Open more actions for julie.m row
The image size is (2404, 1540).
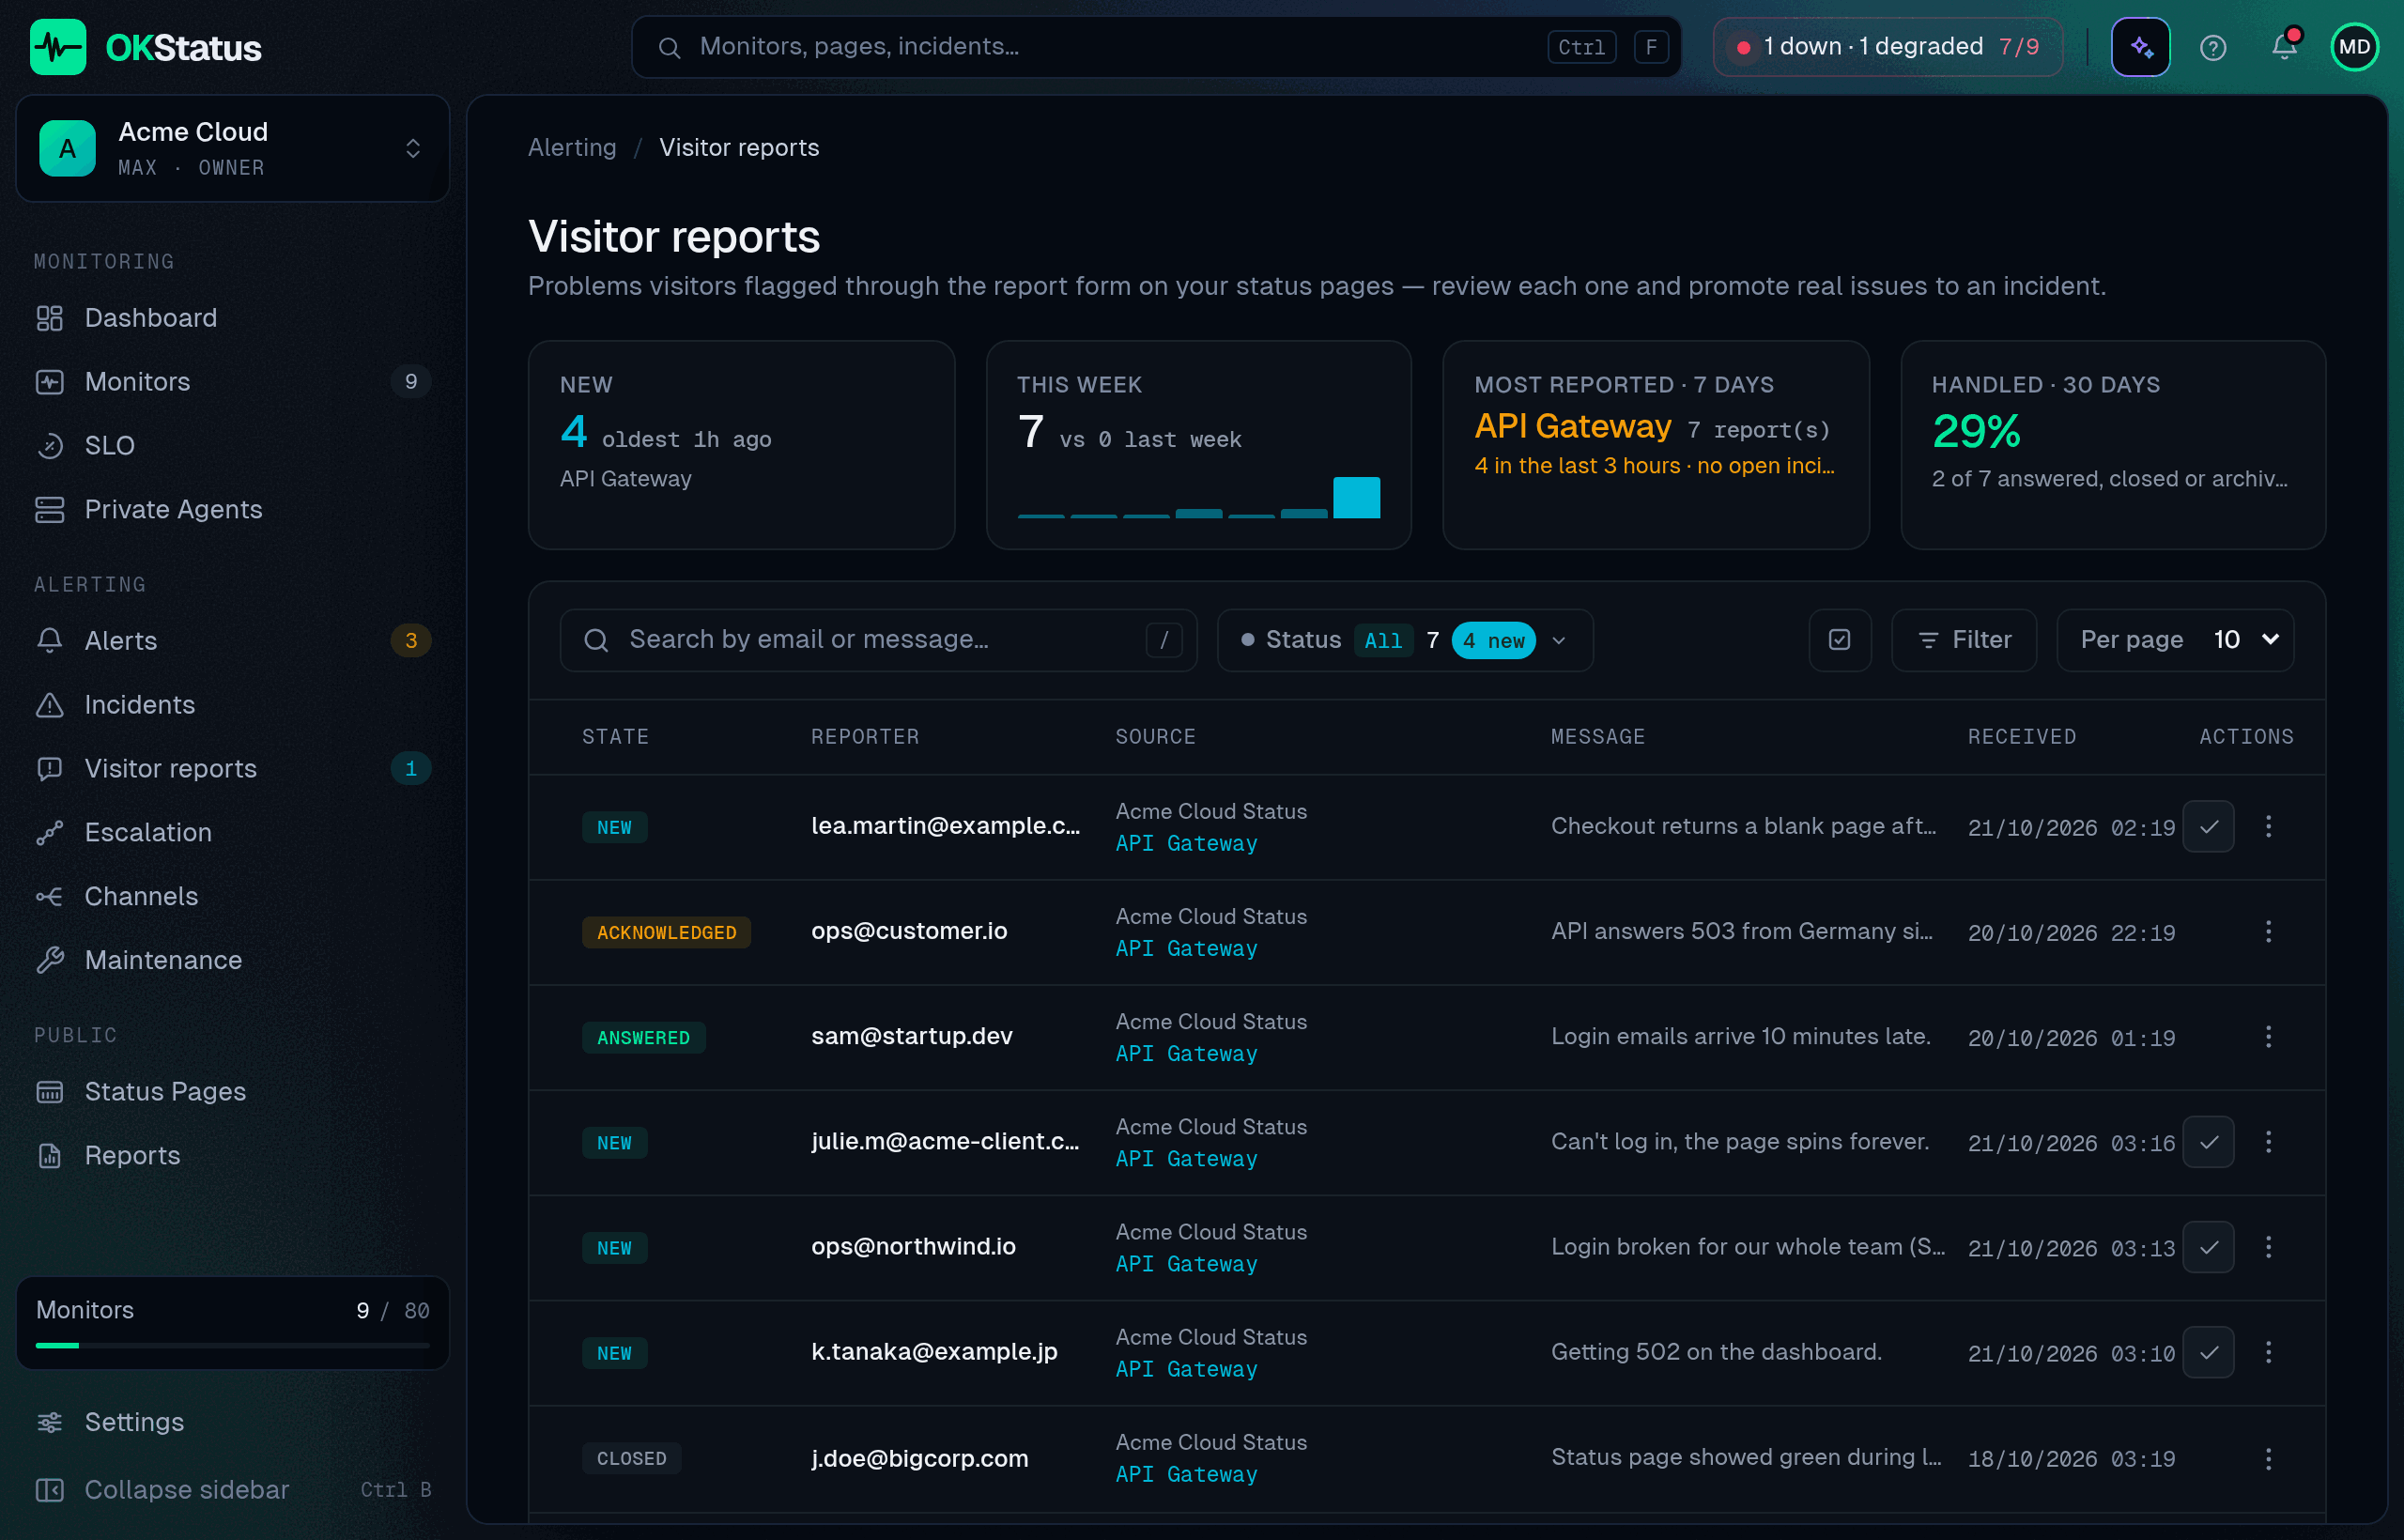pyautogui.click(x=2268, y=1142)
